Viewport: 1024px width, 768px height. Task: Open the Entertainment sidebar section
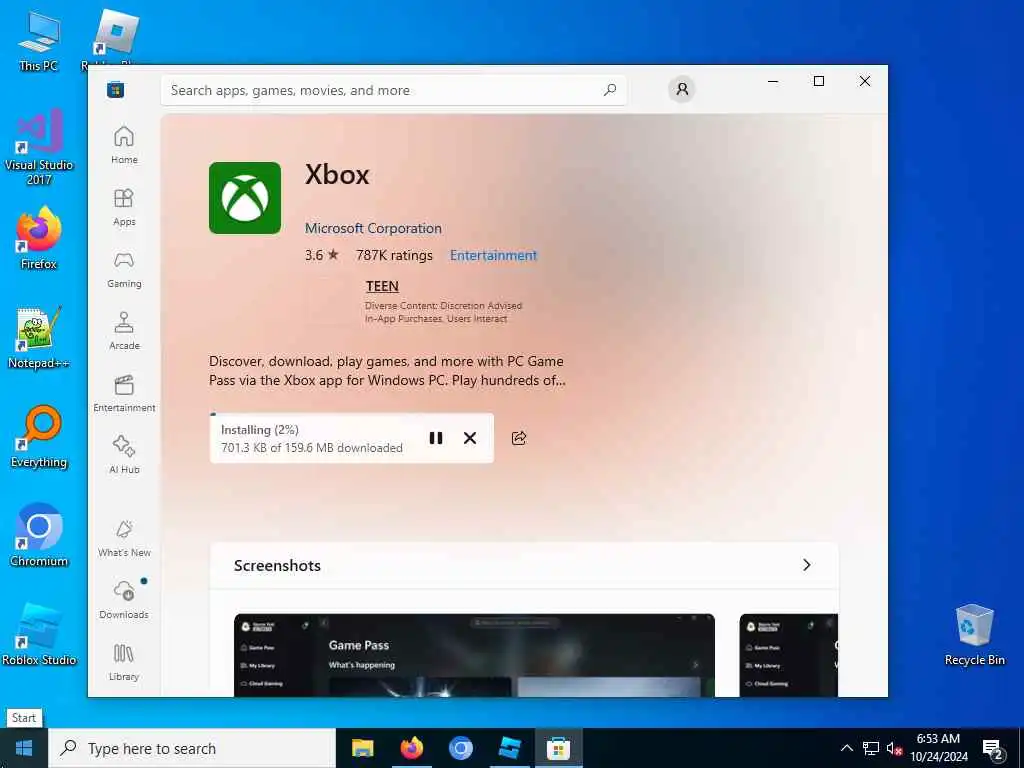[x=124, y=393]
